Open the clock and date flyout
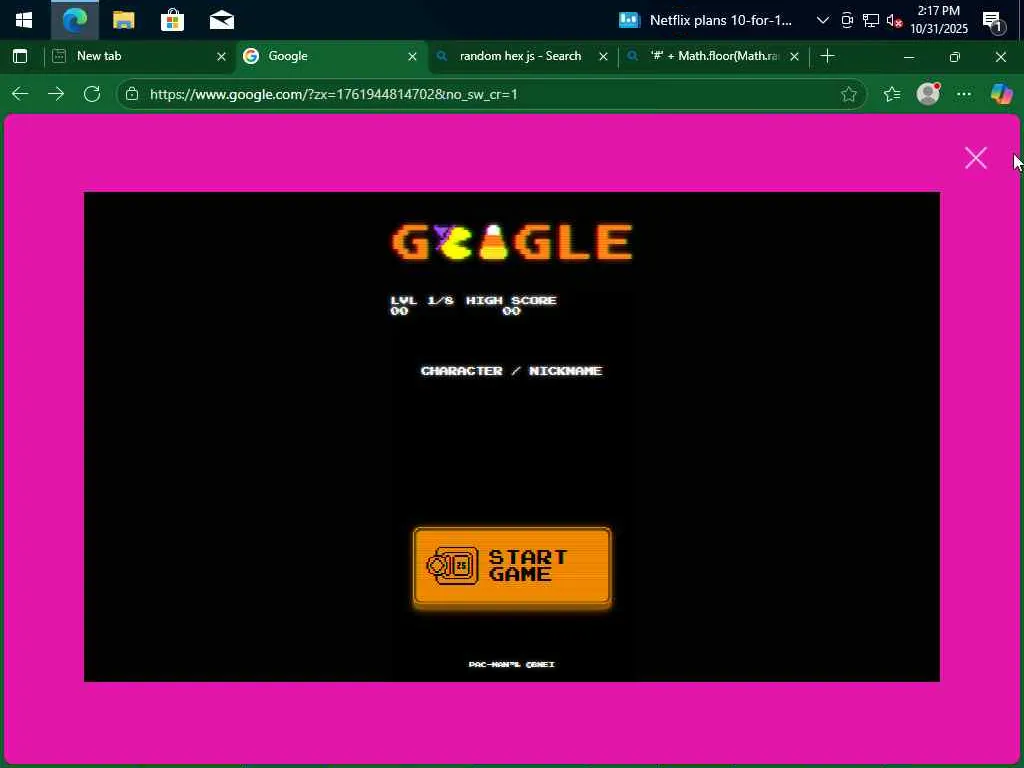This screenshot has height=768, width=1024. (938, 20)
